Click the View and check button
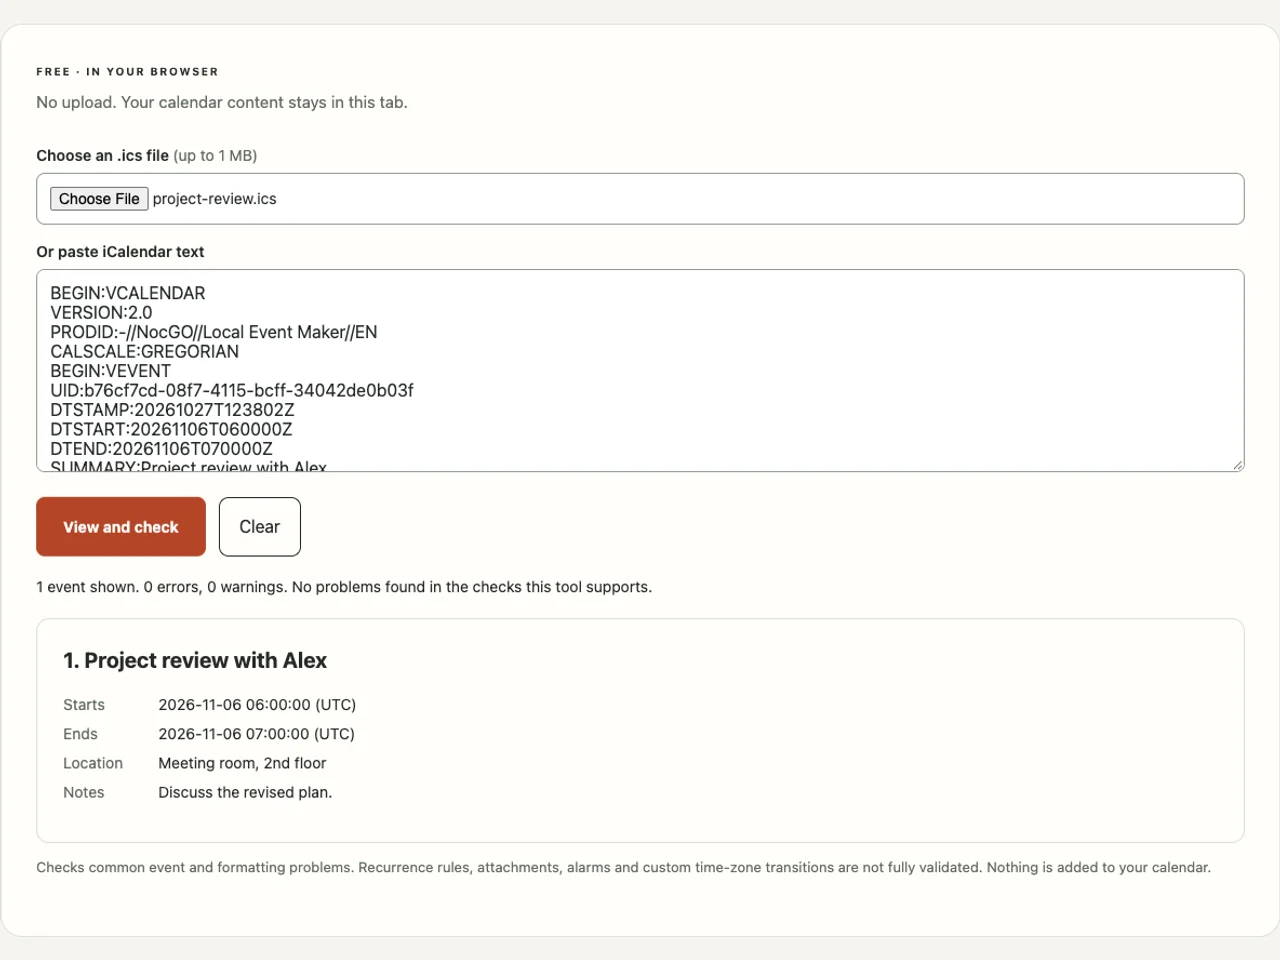Viewport: 1280px width, 960px height. point(121,527)
